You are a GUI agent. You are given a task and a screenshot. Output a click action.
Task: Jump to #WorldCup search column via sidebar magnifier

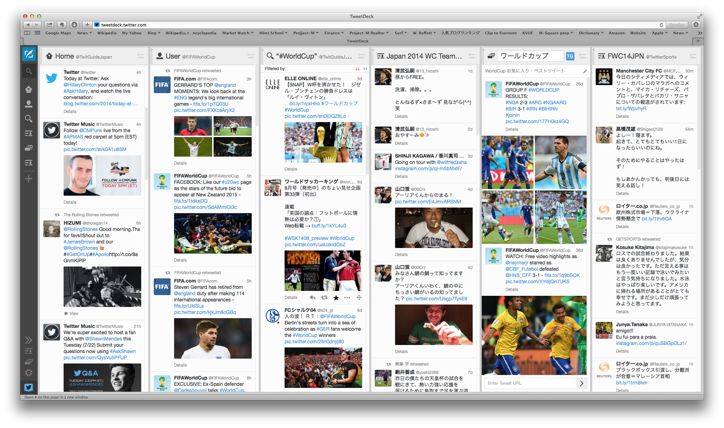(x=29, y=119)
